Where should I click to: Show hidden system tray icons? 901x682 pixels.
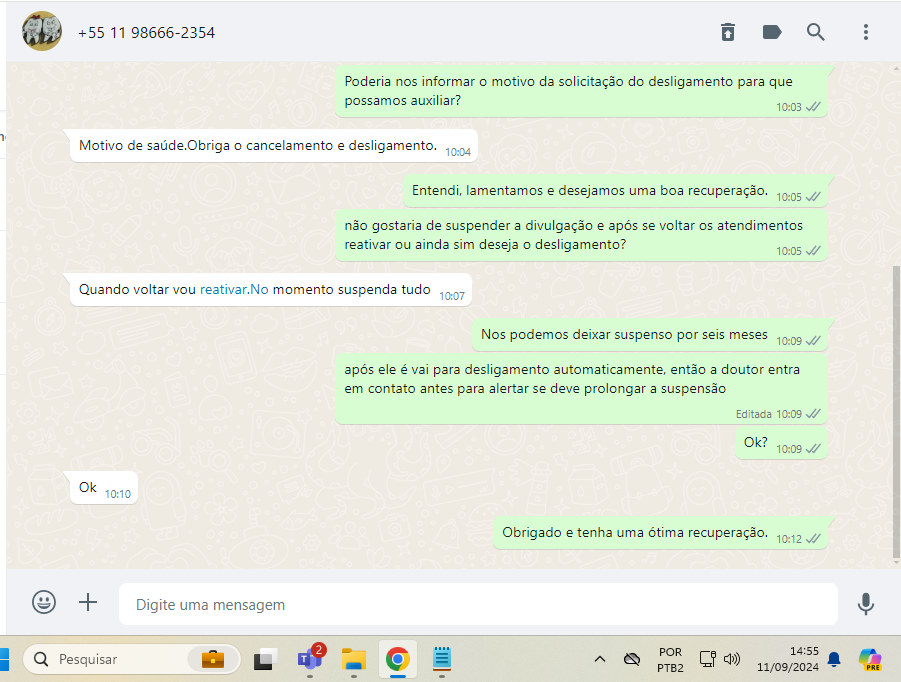pyautogui.click(x=599, y=659)
